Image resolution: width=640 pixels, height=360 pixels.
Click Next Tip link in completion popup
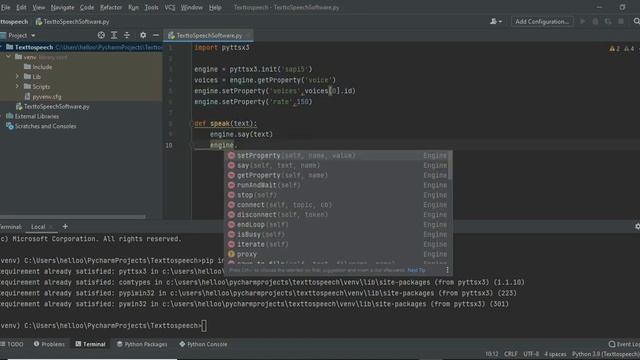pyautogui.click(x=416, y=270)
